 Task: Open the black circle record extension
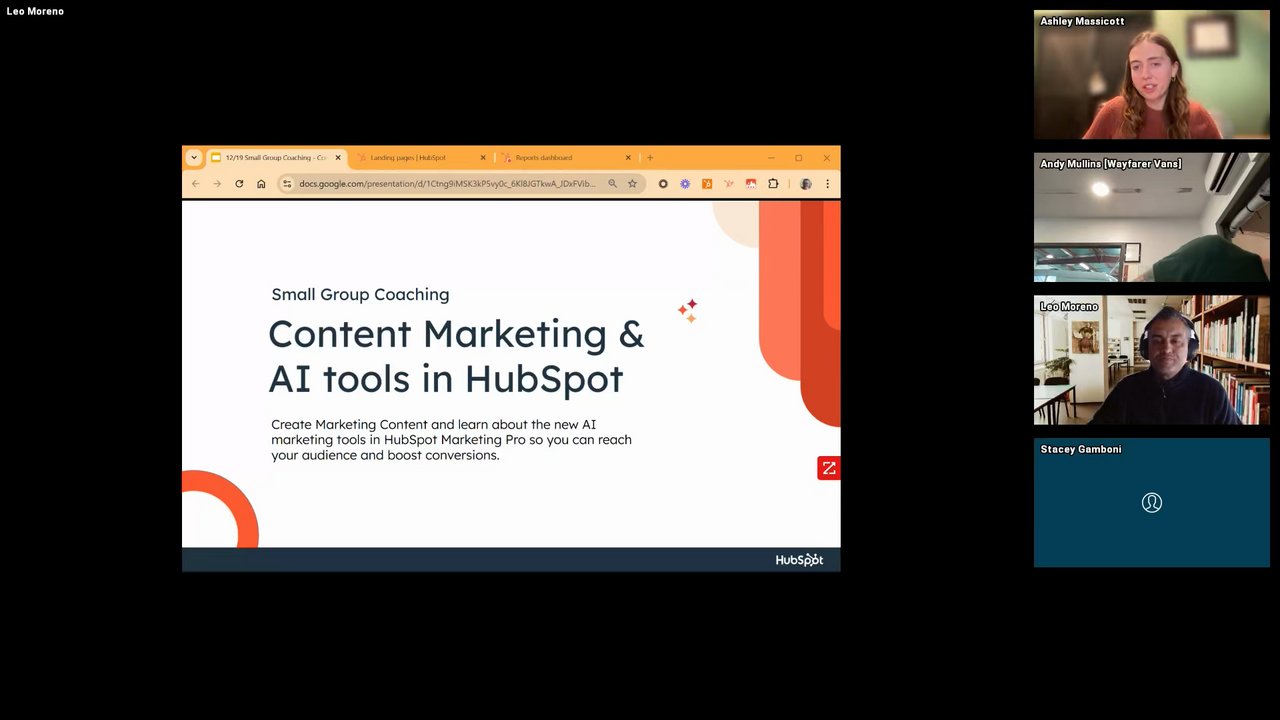[663, 184]
